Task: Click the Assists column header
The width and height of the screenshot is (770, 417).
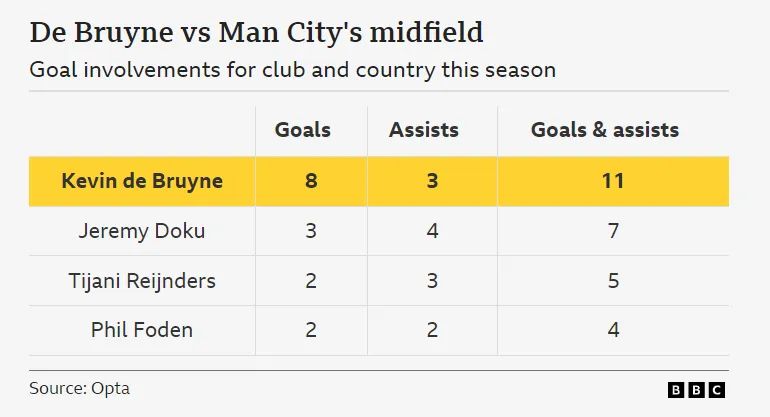Action: [424, 130]
